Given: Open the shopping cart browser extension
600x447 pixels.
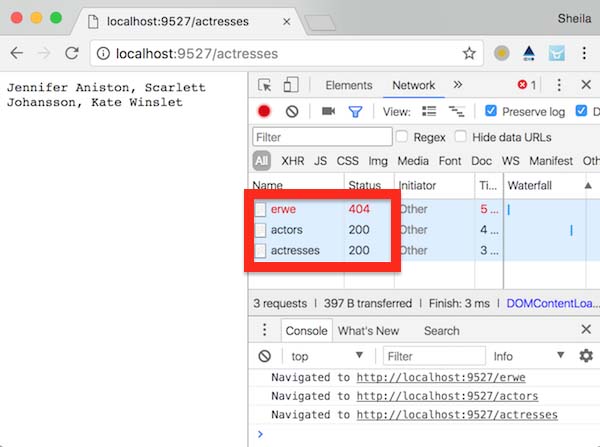Looking at the screenshot, I should tap(556, 53).
